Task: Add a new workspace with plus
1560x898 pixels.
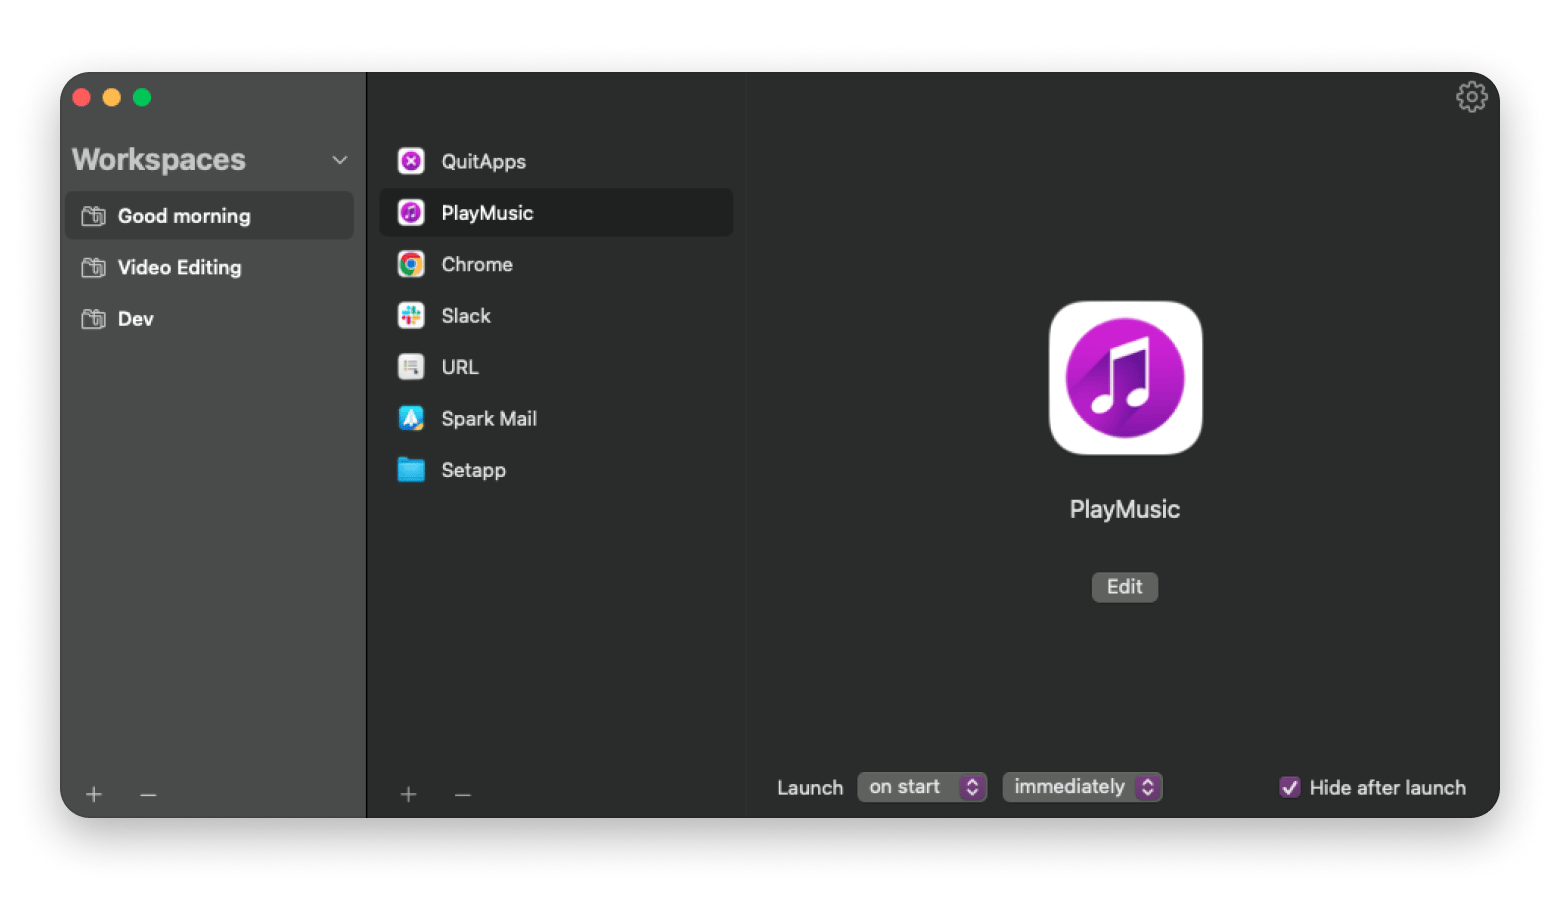Action: [94, 794]
